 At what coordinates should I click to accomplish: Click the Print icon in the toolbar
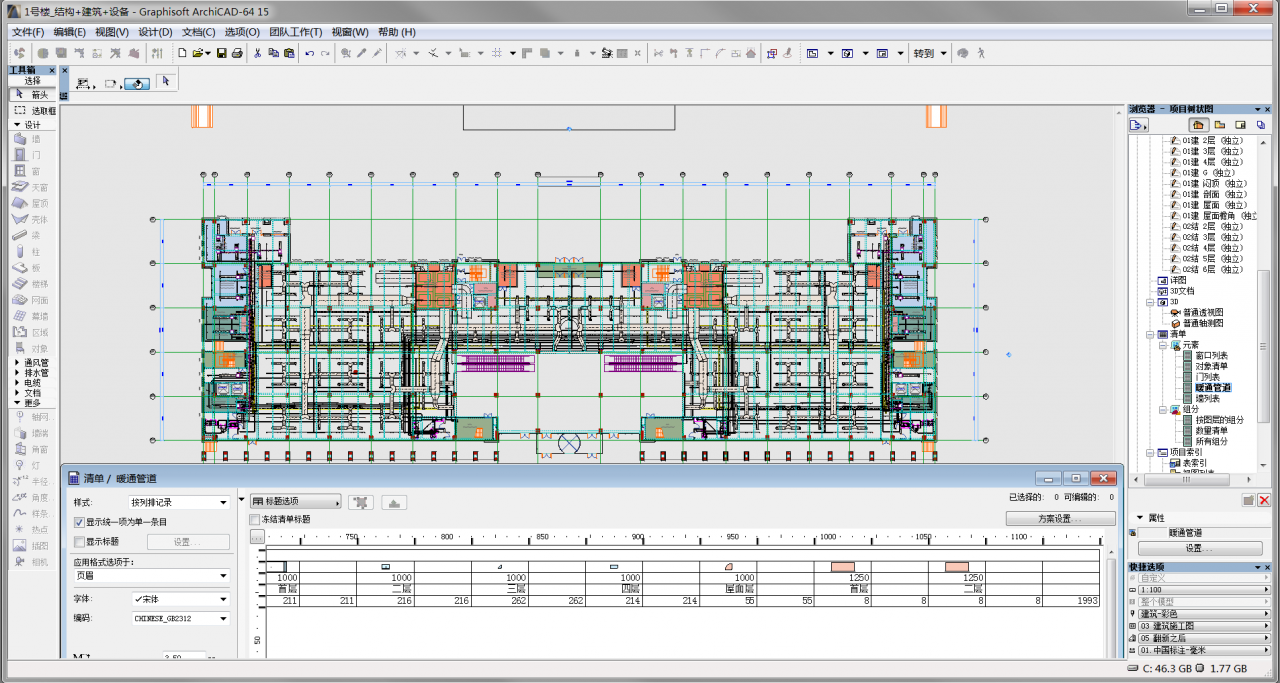click(x=236, y=53)
